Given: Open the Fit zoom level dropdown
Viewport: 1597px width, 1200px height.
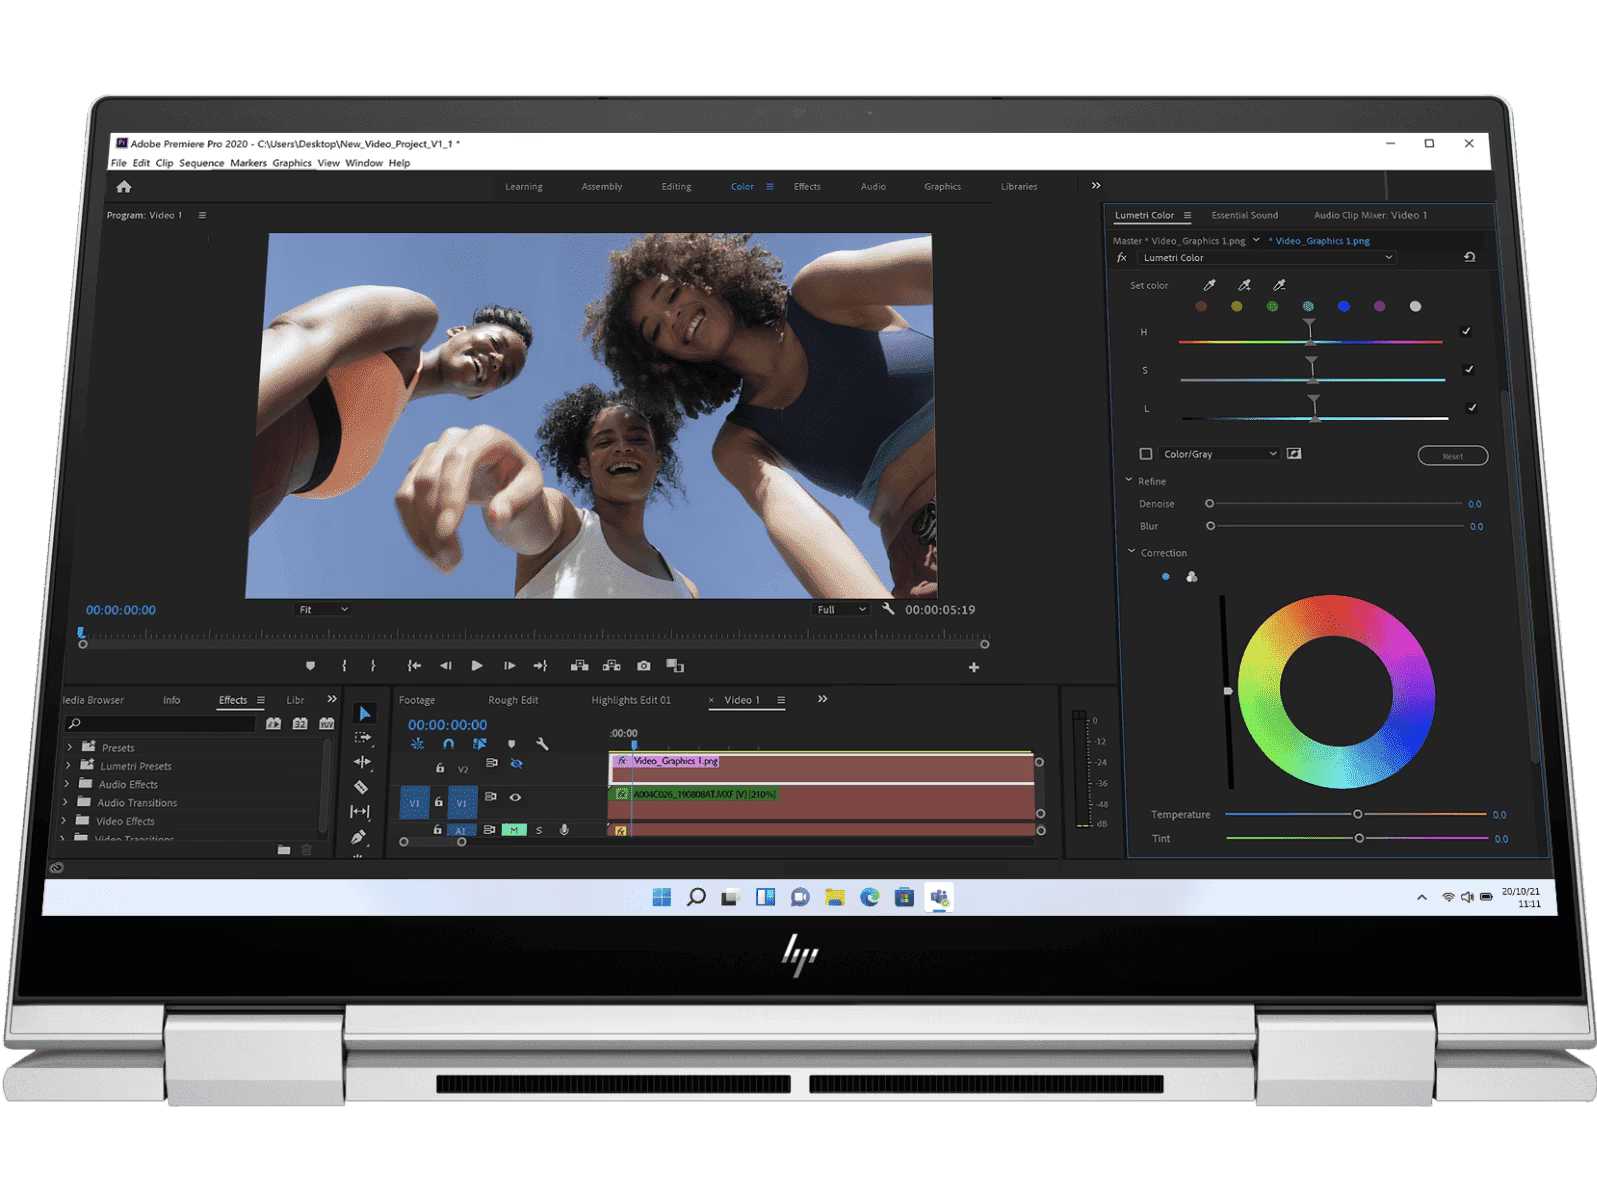Looking at the screenshot, I should tap(323, 609).
